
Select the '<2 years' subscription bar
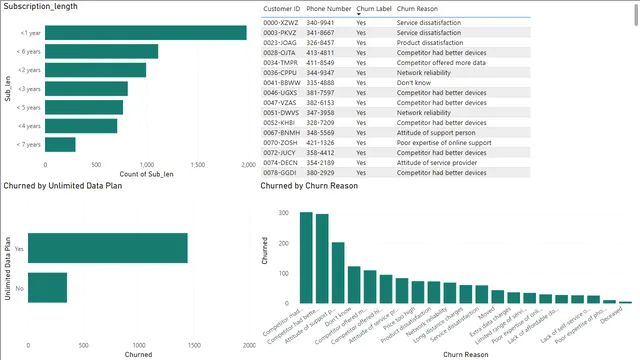96,70
